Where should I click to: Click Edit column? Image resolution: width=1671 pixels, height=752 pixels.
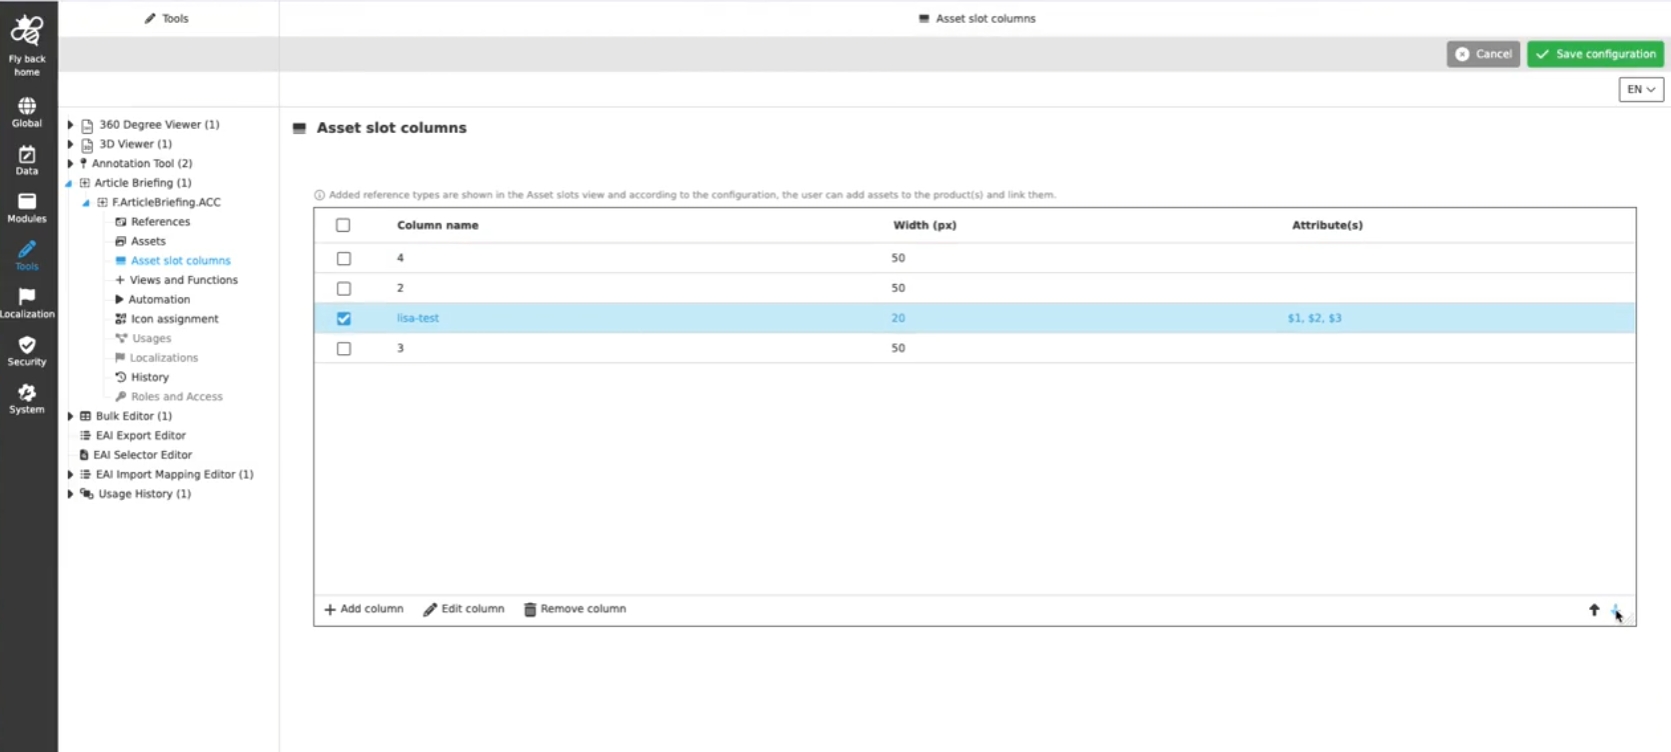click(464, 609)
